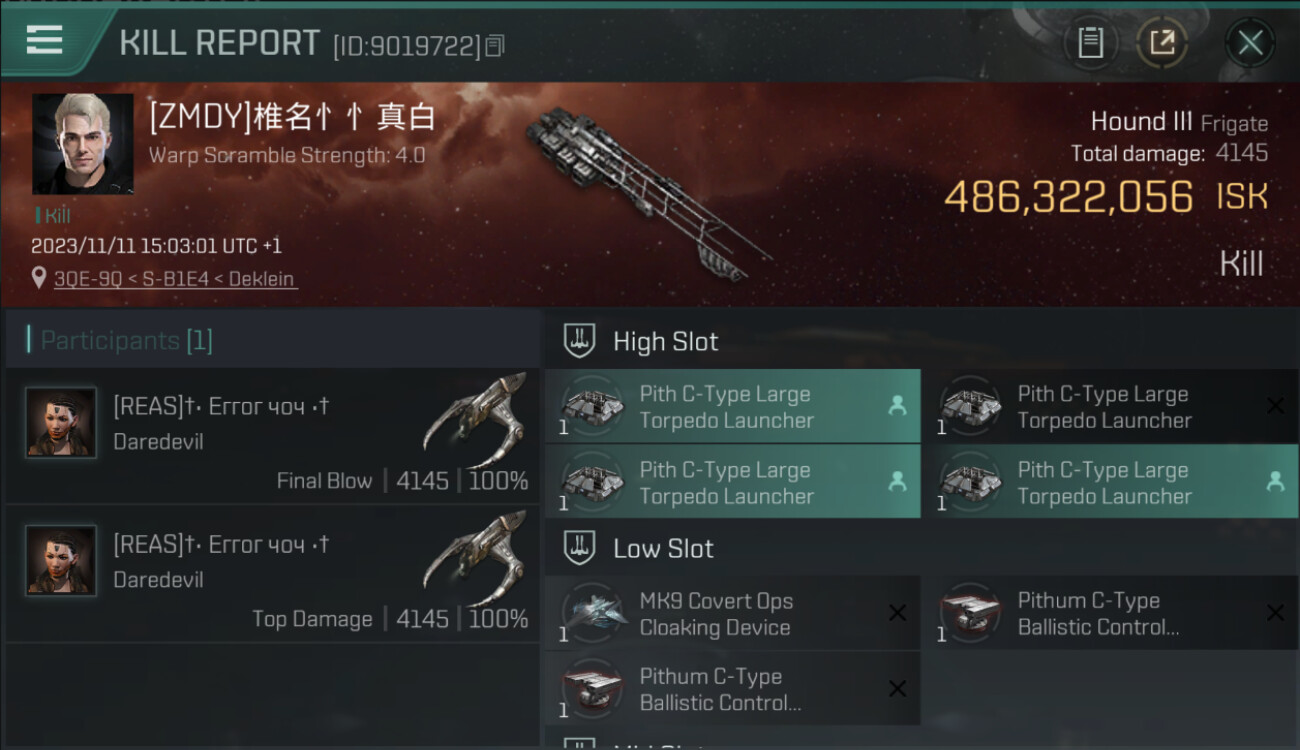
Task: Close the kill report window
Action: coord(1250,43)
